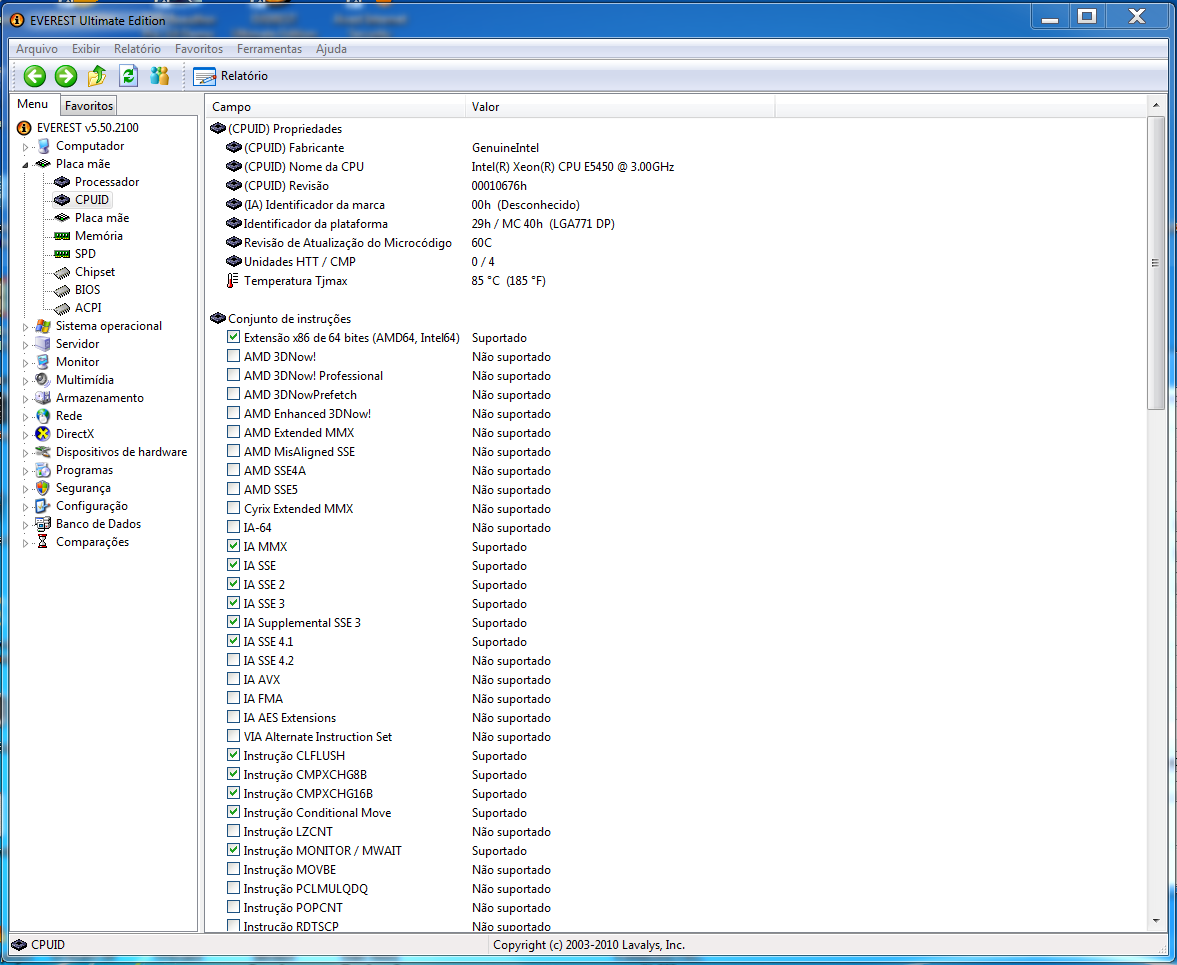Click the Memória module icon in the tree
Screen dimensions: 1177x965
[x=62, y=236]
